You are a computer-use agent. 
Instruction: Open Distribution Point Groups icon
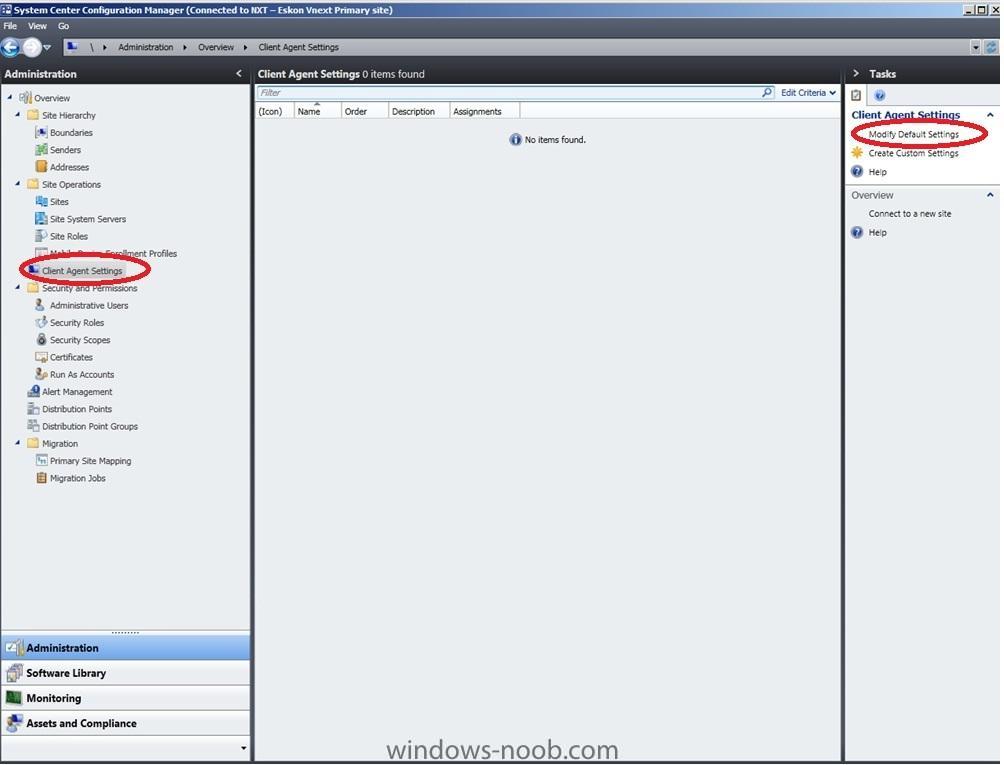tap(33, 426)
